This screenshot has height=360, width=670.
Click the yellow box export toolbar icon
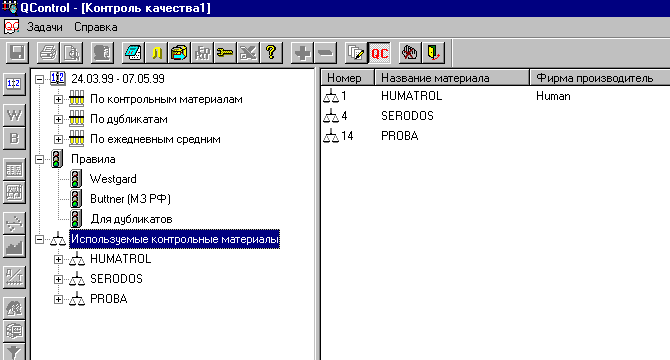coord(179,53)
